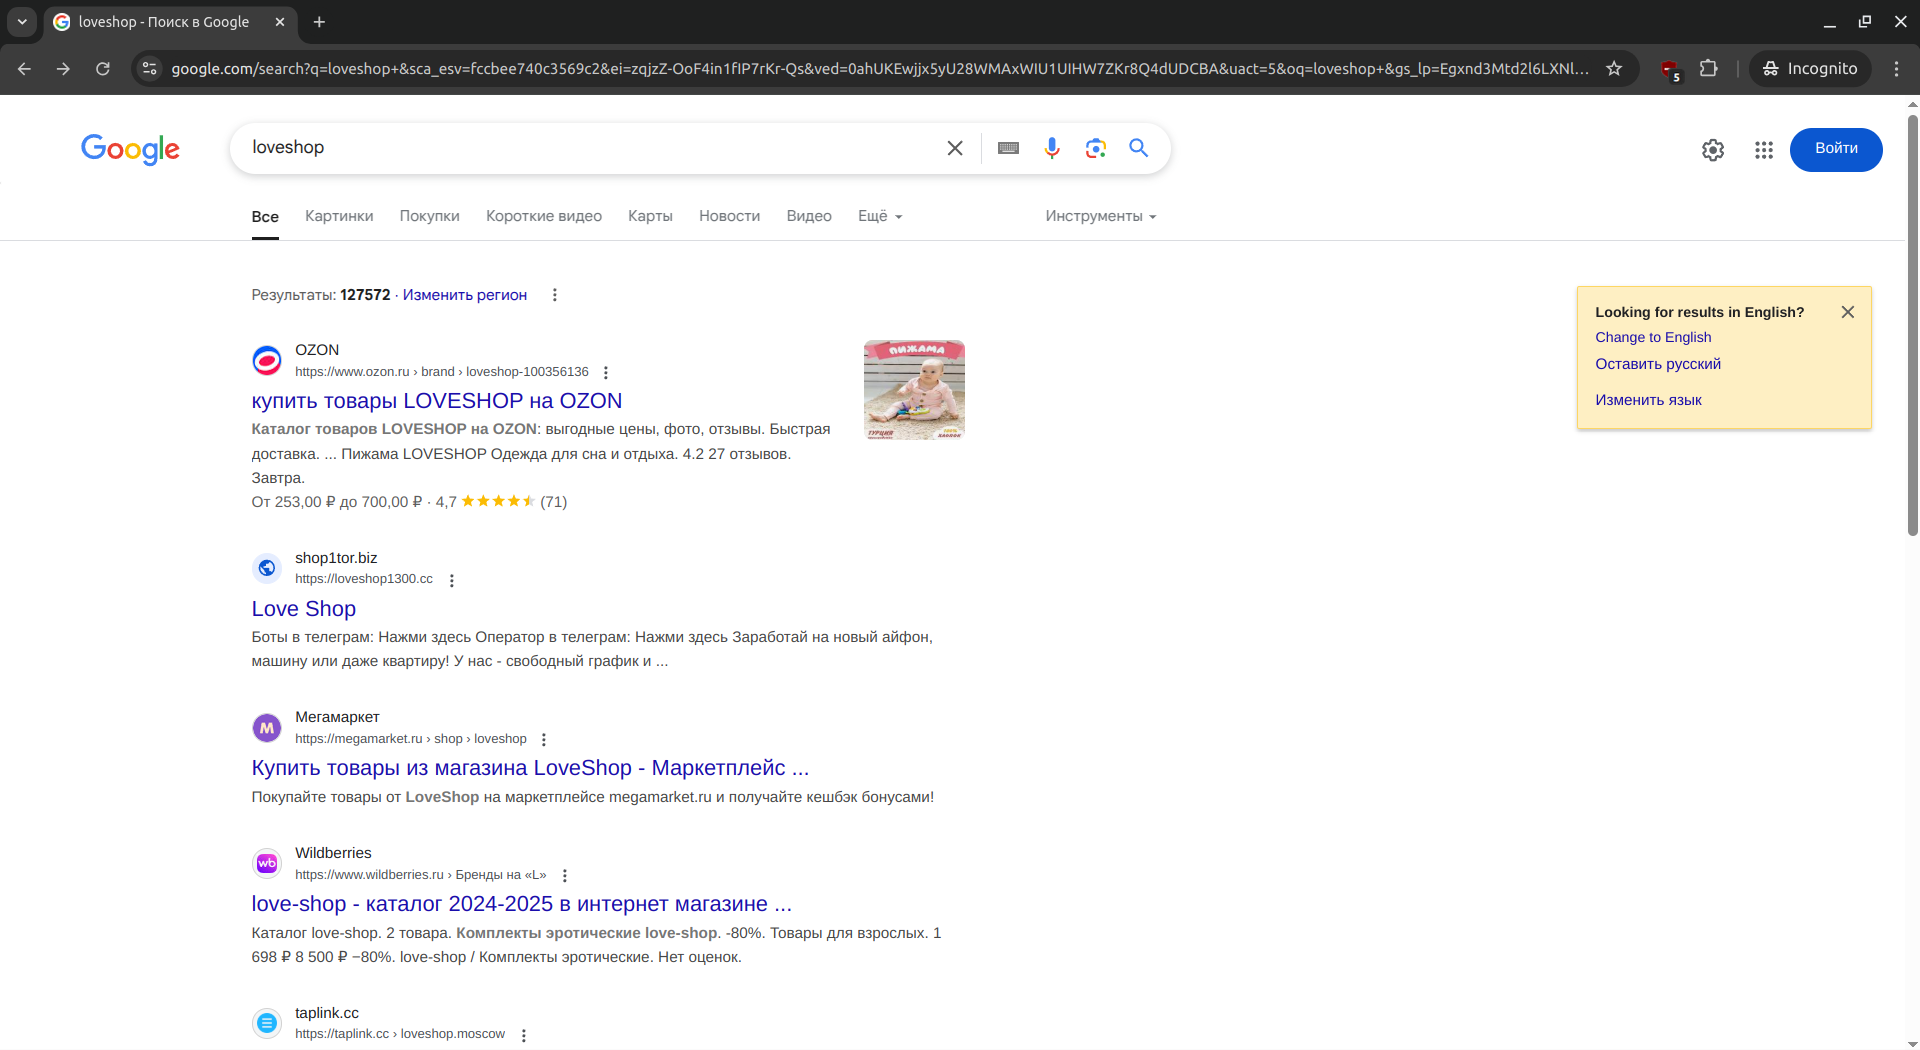Open tab search dropdown arrow

tap(22, 22)
